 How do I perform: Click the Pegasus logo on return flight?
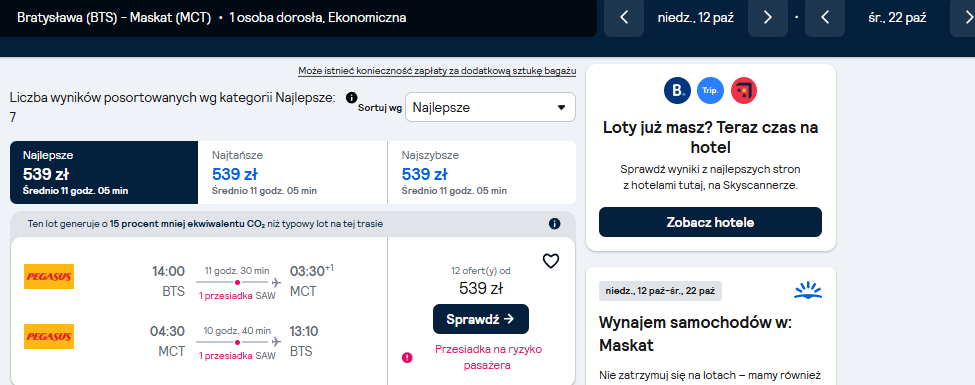click(x=49, y=336)
